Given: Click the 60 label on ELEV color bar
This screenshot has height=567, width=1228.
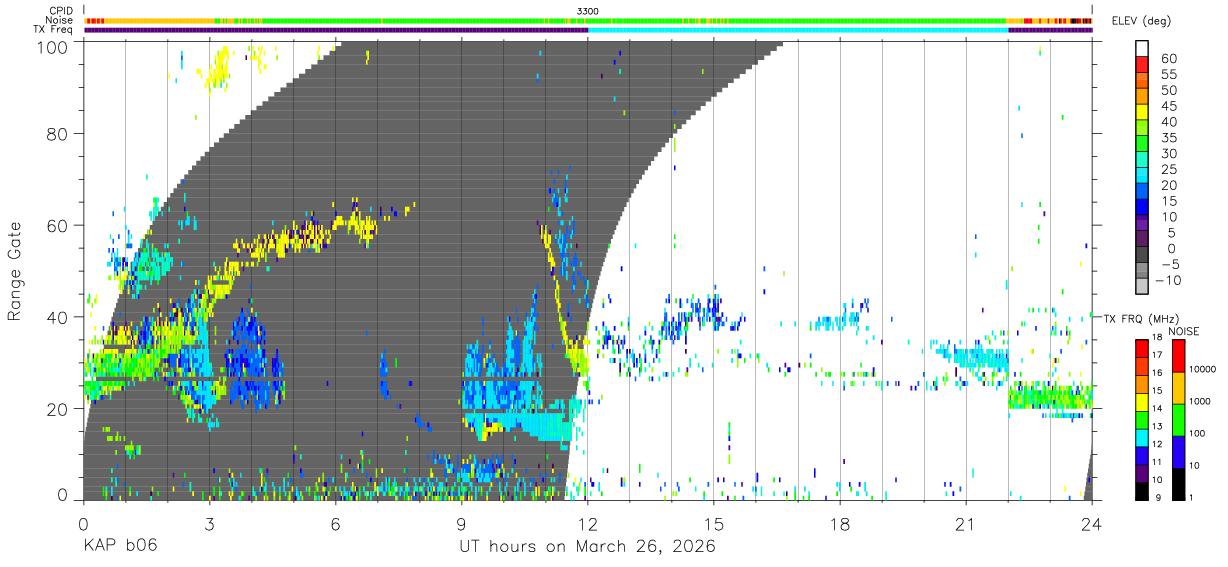Looking at the screenshot, I should click(1169, 58).
